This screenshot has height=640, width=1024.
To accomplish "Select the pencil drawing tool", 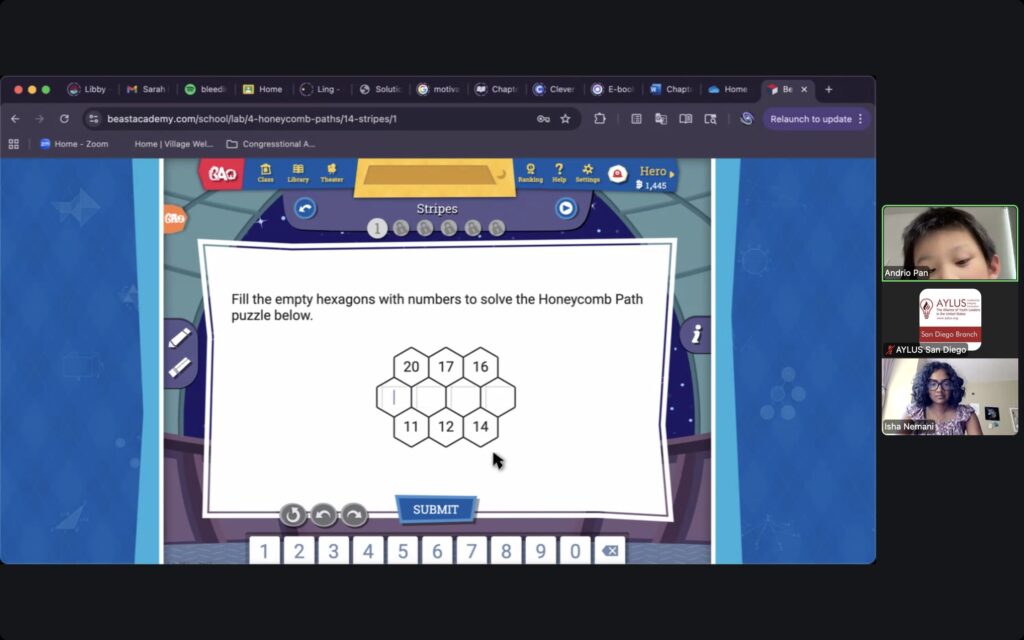I will click(x=180, y=338).
